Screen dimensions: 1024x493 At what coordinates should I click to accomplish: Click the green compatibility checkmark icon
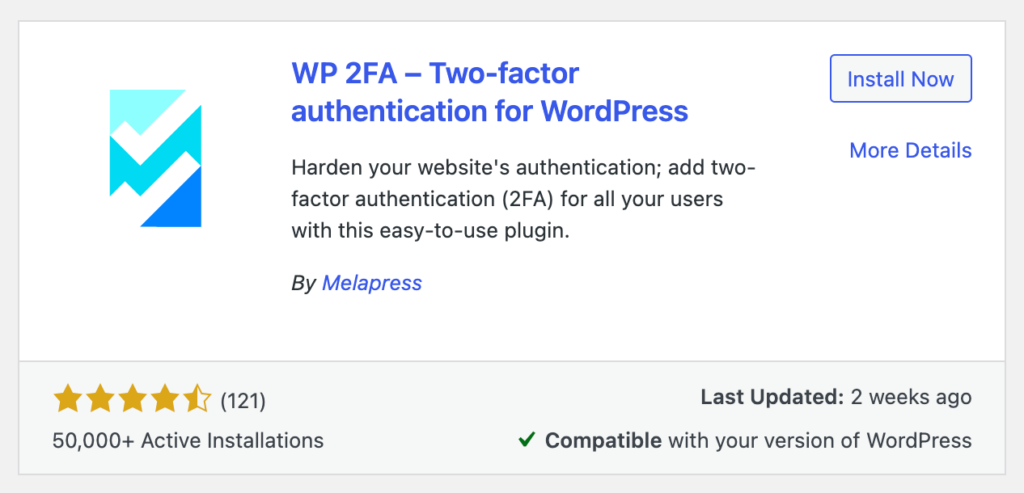tap(526, 440)
